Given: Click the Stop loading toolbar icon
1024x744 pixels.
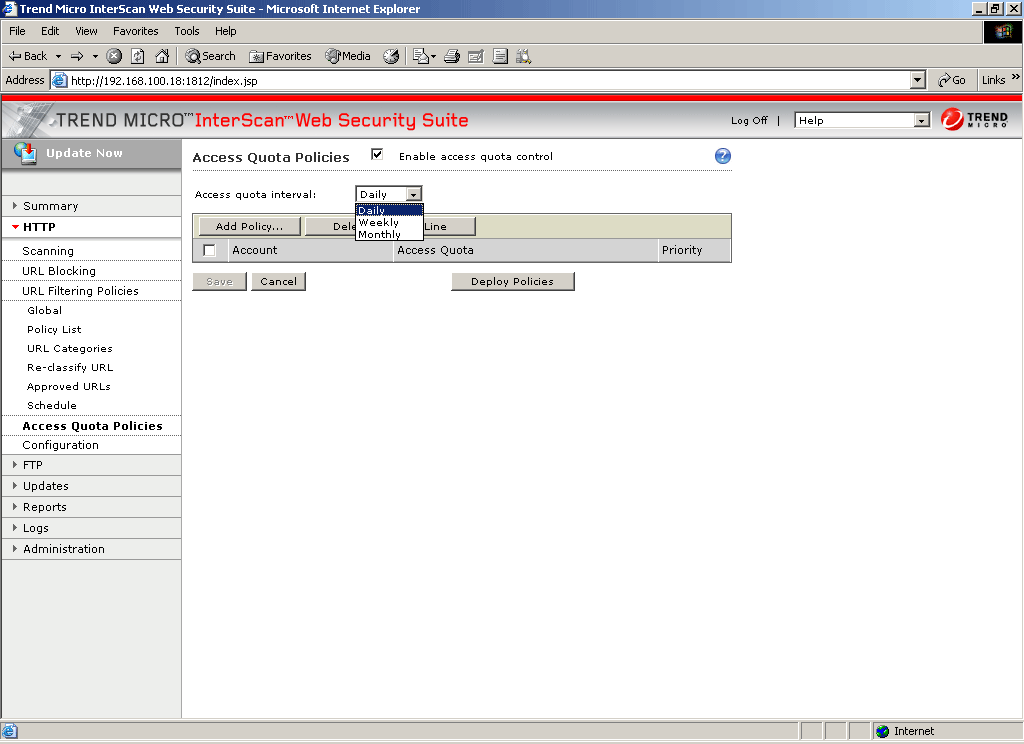Looking at the screenshot, I should [x=114, y=56].
